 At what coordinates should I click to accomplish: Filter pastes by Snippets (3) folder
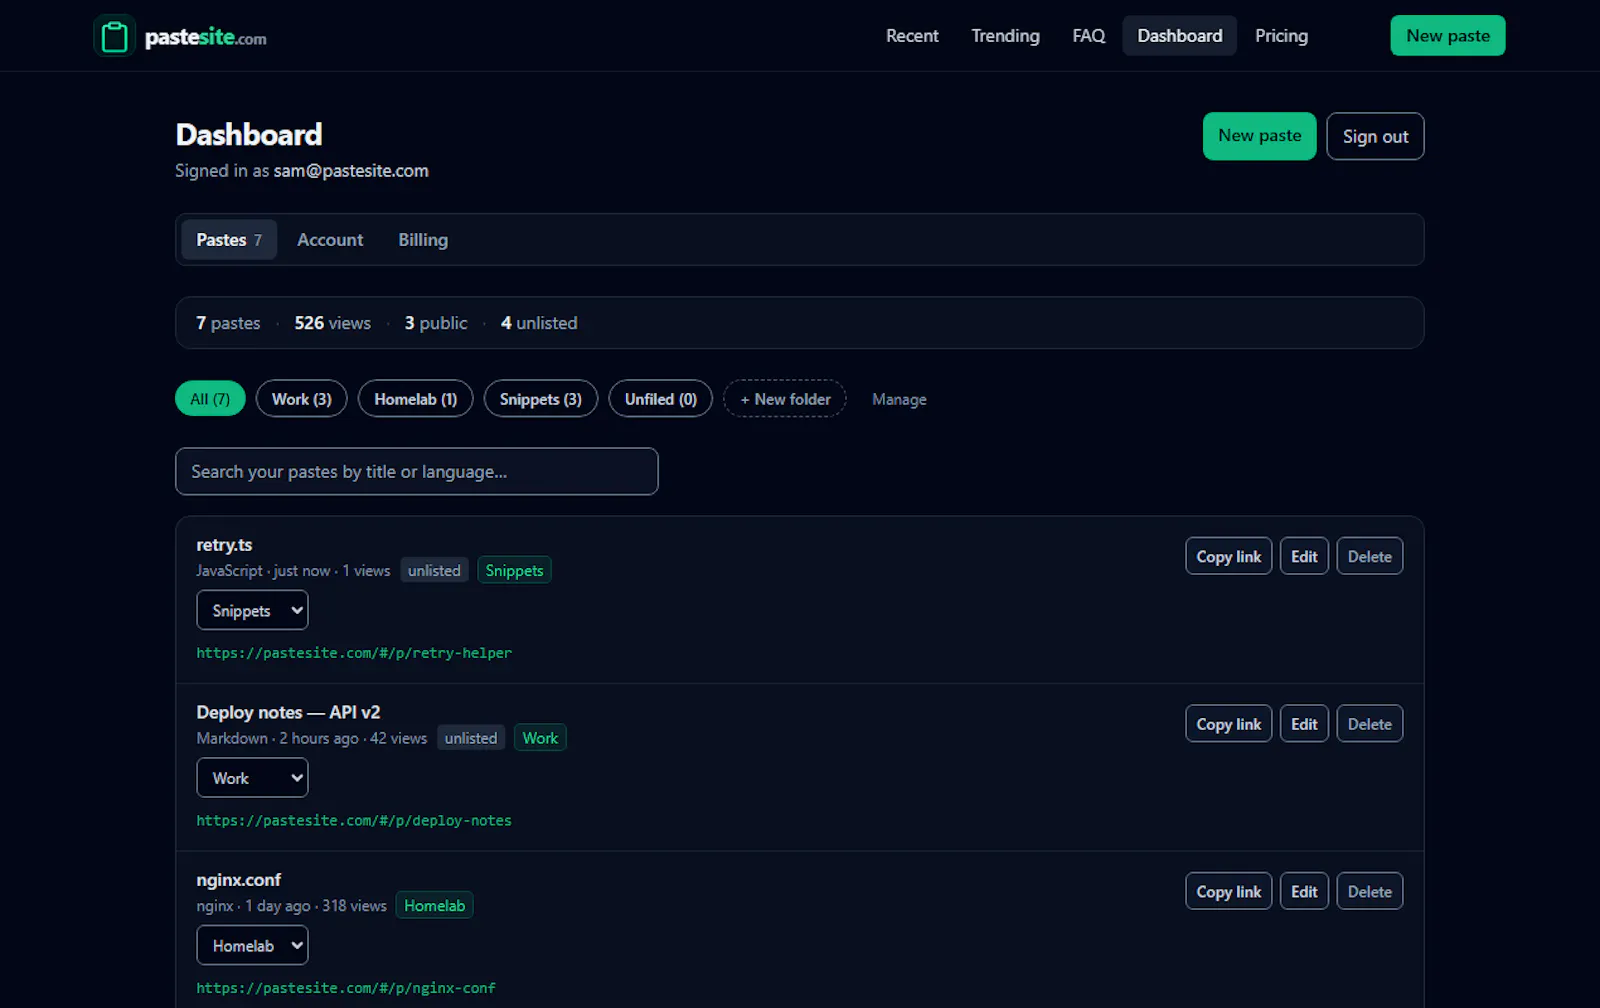point(540,399)
